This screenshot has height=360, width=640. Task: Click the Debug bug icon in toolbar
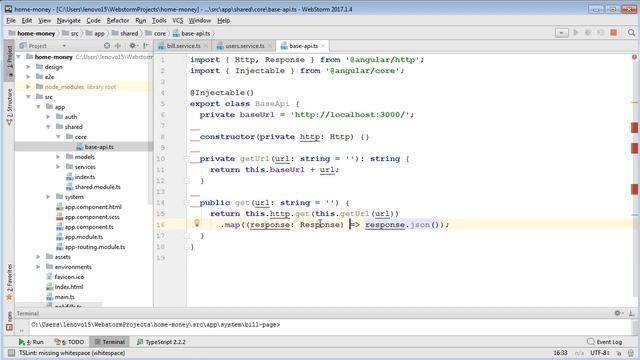click(x=588, y=33)
